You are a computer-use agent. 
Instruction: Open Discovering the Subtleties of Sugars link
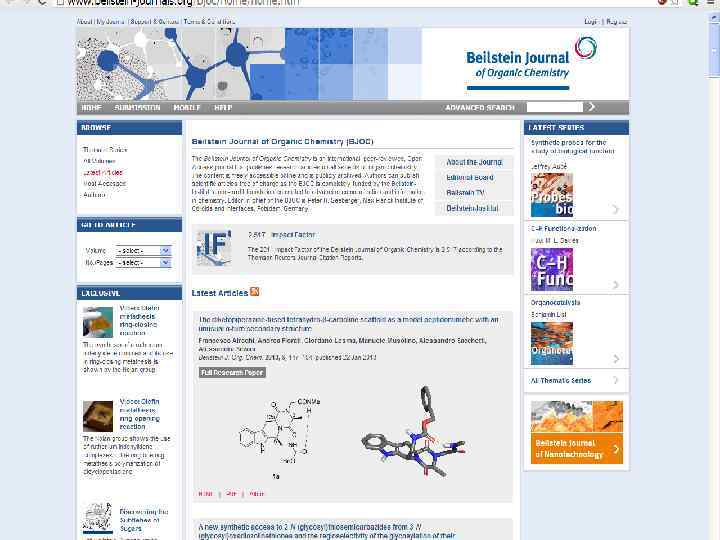(144, 520)
